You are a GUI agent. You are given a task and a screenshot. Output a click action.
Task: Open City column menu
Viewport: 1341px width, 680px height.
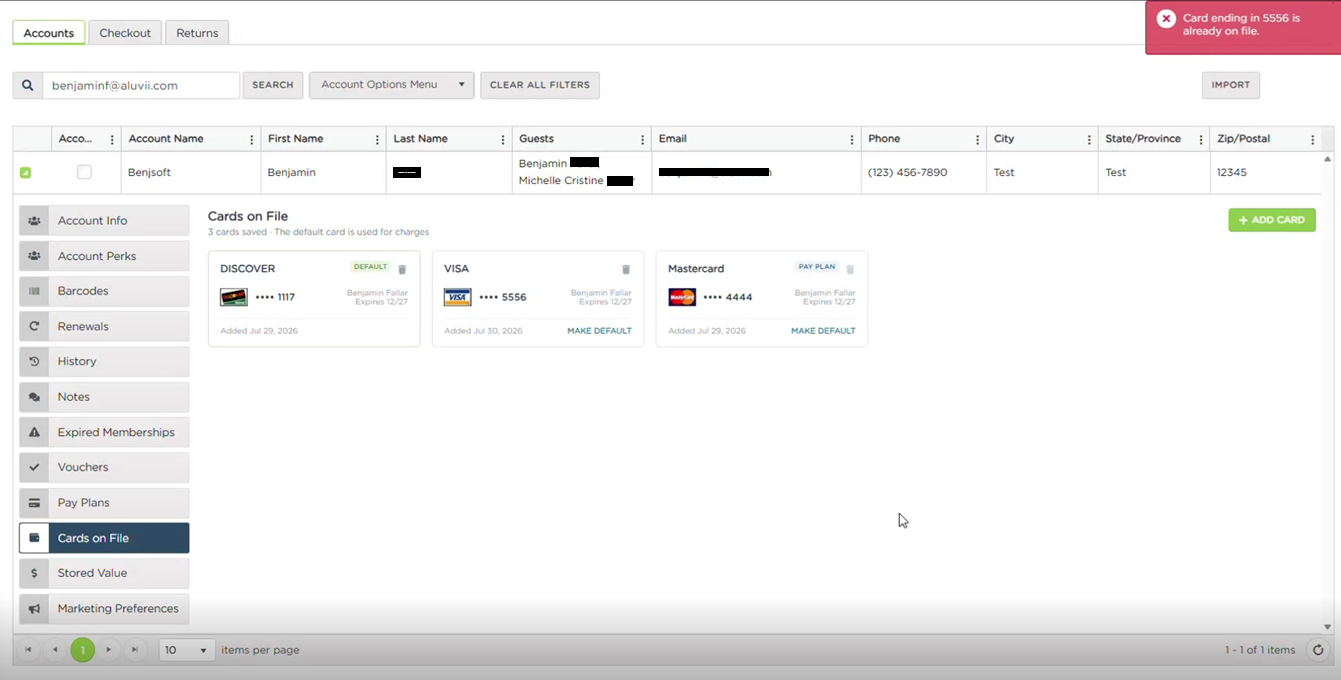[1089, 140]
